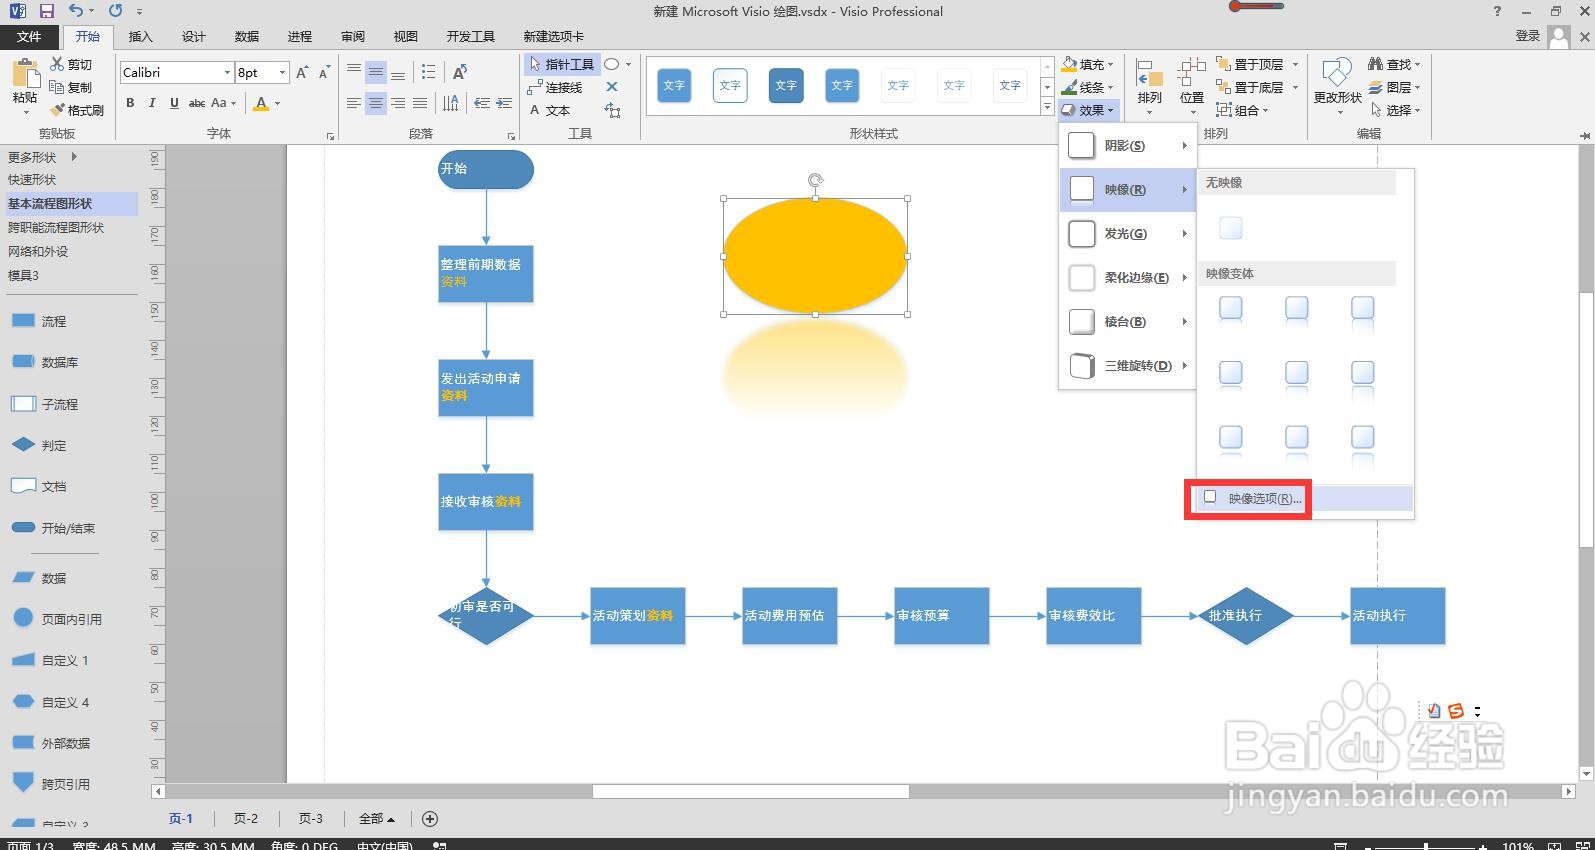Click the Find binoculars icon

point(1375,64)
